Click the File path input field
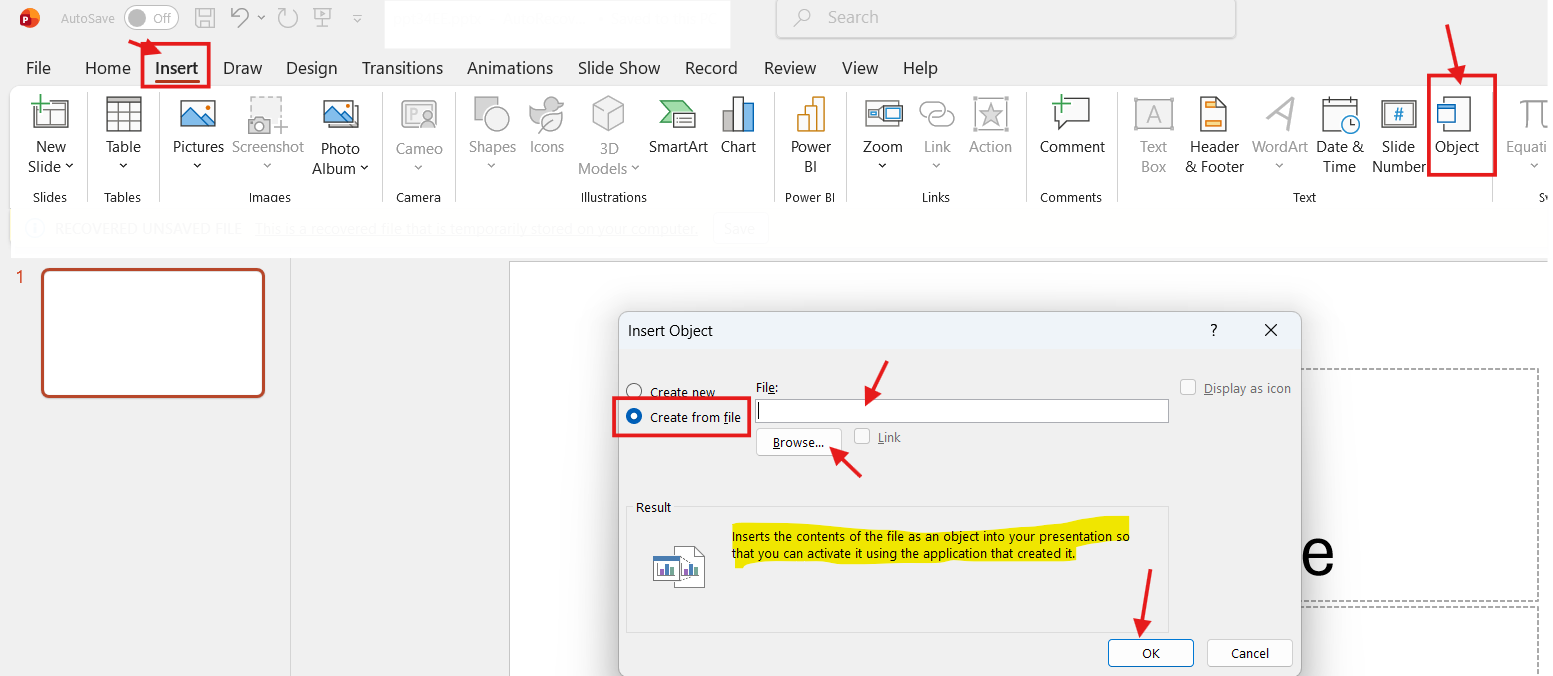The width and height of the screenshot is (1553, 676). (962, 411)
